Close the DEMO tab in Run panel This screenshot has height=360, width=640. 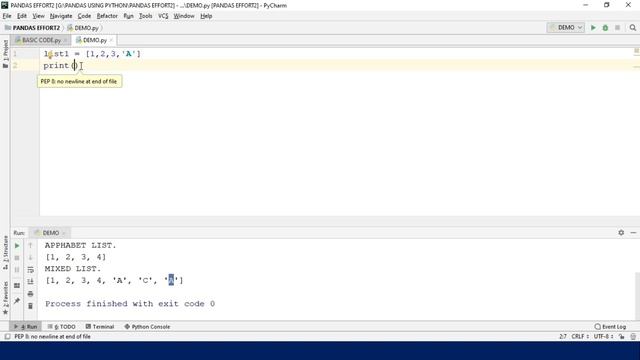[64, 233]
